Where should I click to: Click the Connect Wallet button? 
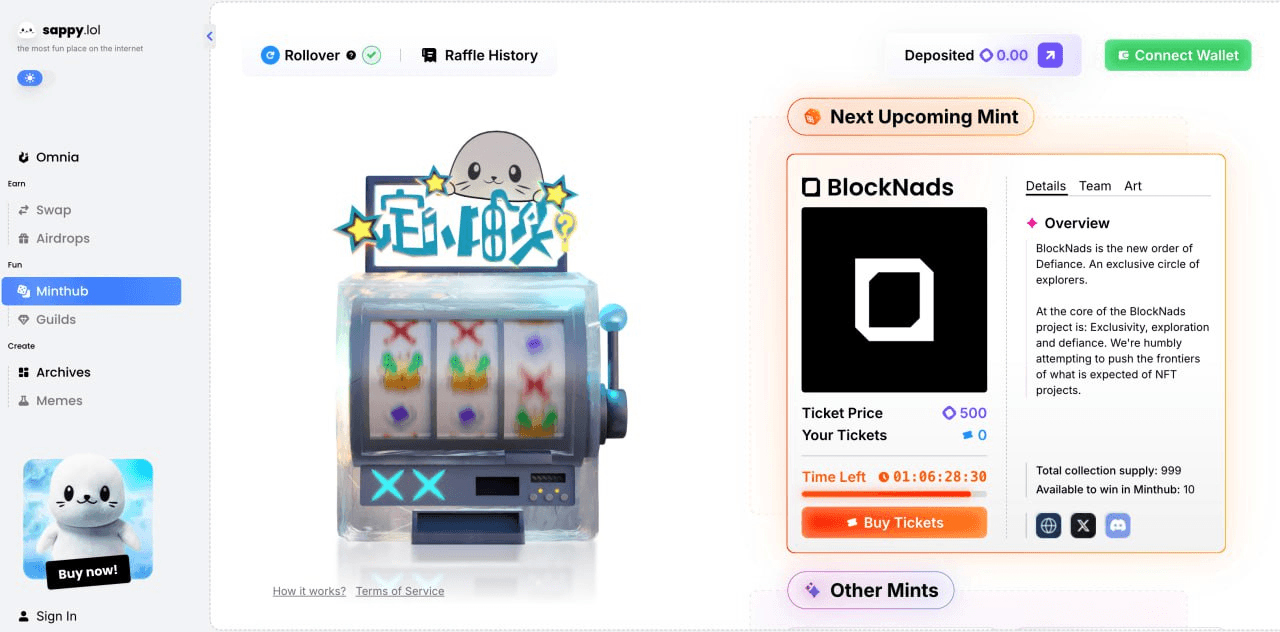(1178, 56)
